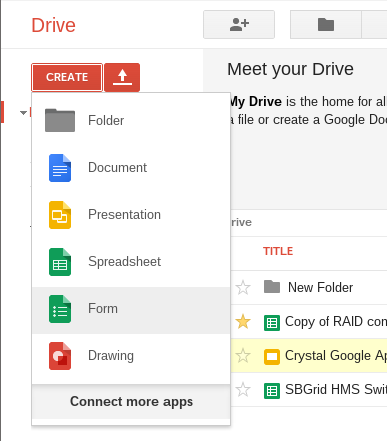
Task: Choose Document from the Create menu
Action: (x=131, y=168)
